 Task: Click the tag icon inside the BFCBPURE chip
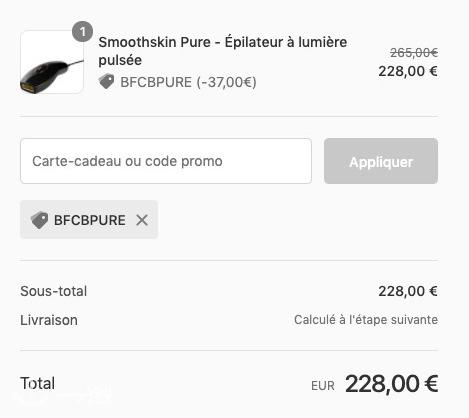[39, 220]
